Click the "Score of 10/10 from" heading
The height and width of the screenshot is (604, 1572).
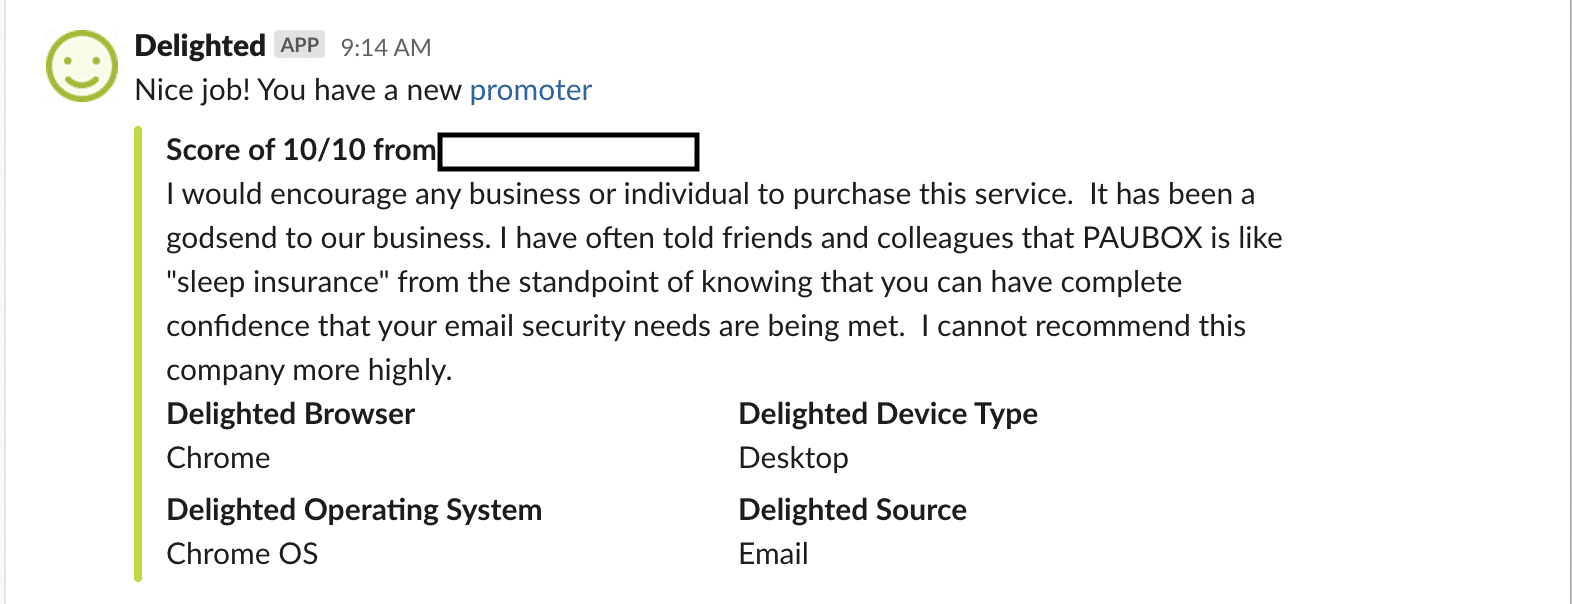300,150
